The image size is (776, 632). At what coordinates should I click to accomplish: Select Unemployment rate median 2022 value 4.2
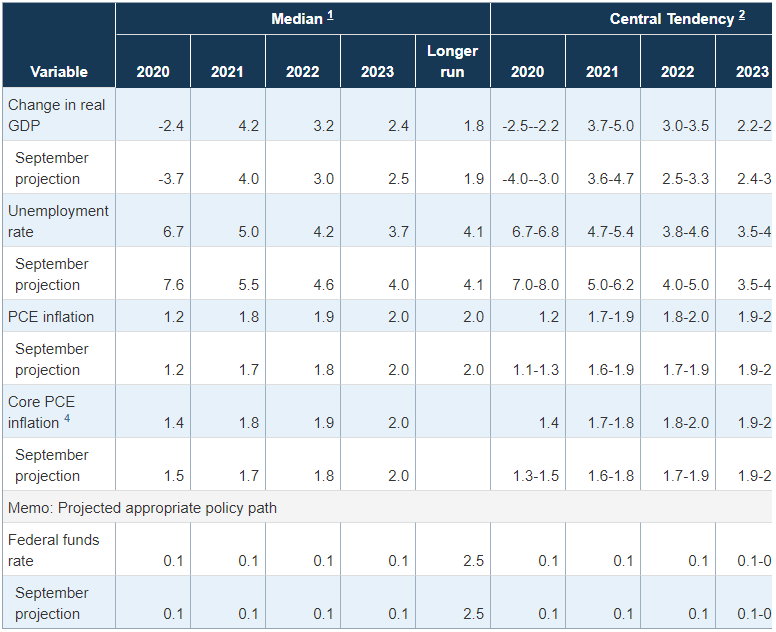point(323,232)
